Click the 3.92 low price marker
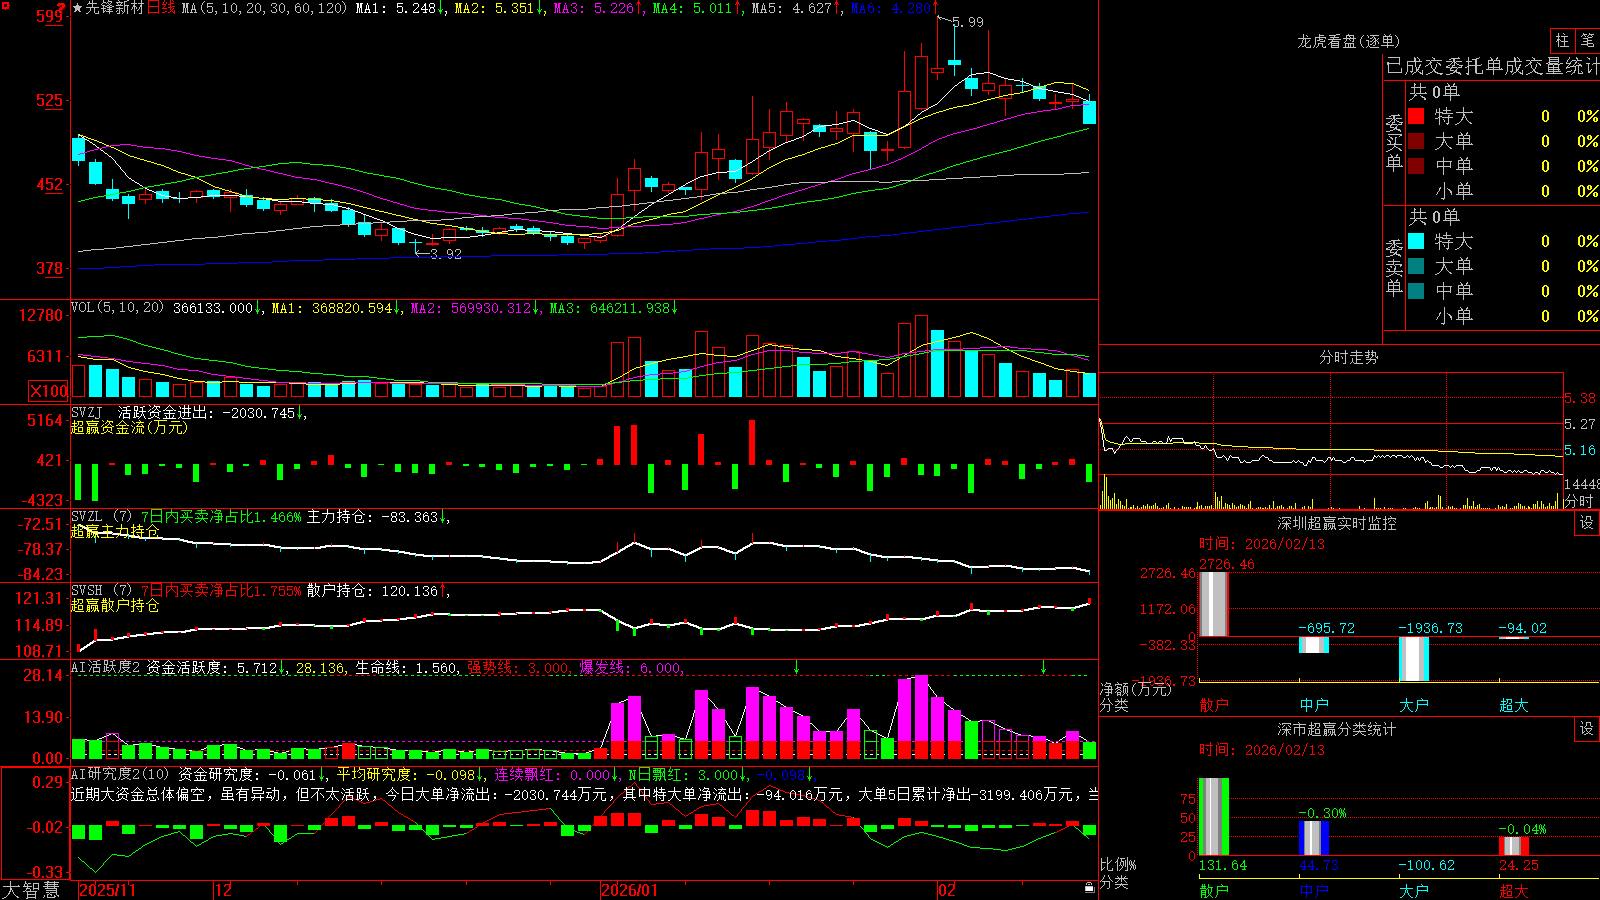Viewport: 1600px width, 900px height. click(x=446, y=254)
